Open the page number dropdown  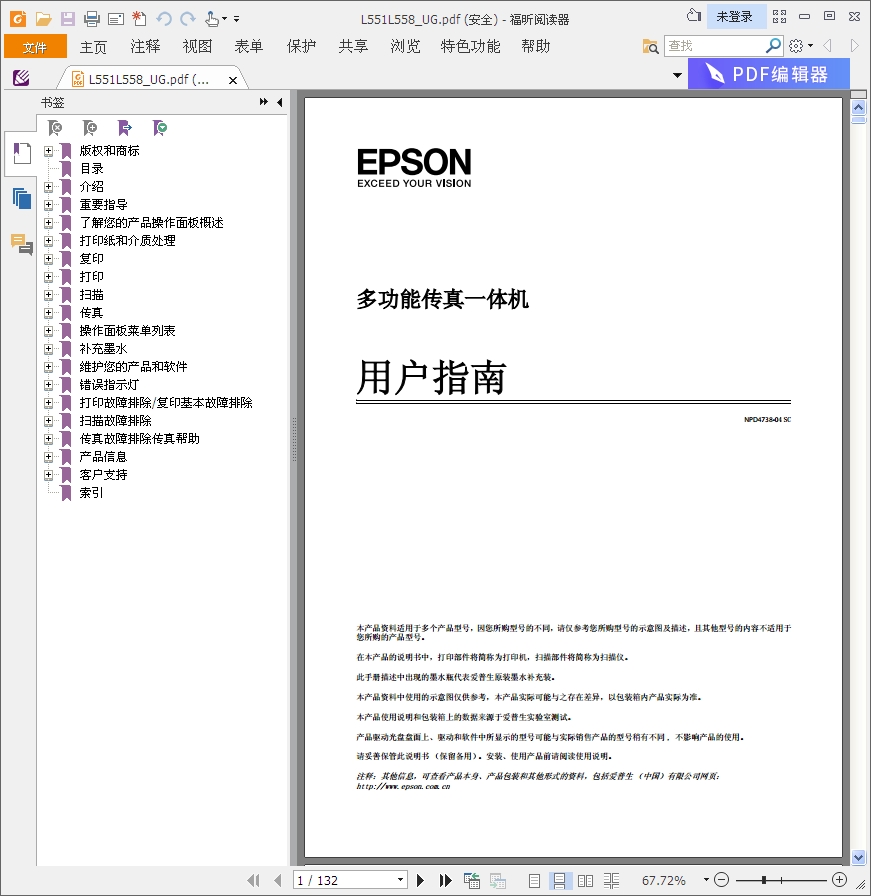point(401,880)
